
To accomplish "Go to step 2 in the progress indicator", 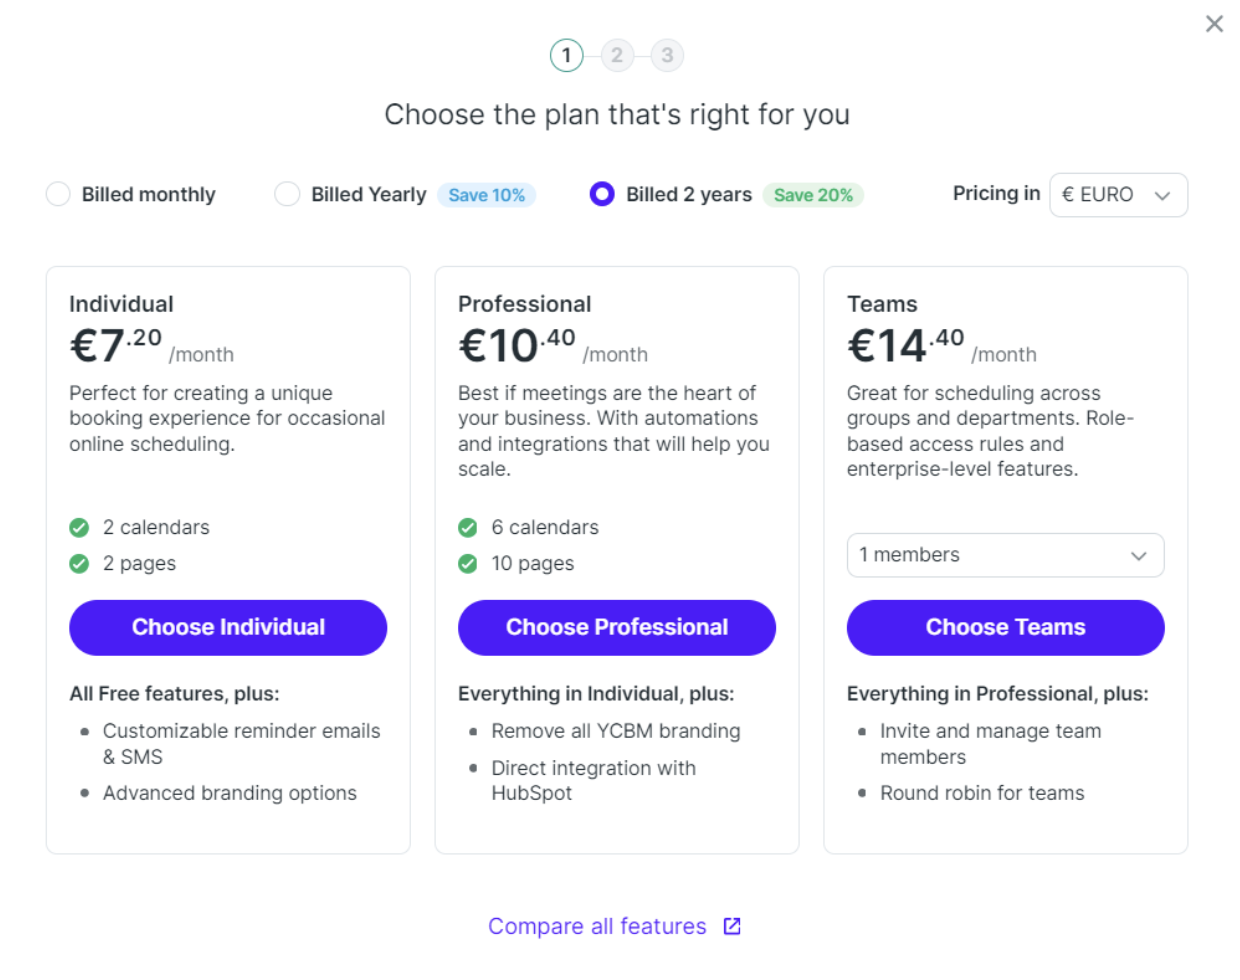I will [617, 55].
